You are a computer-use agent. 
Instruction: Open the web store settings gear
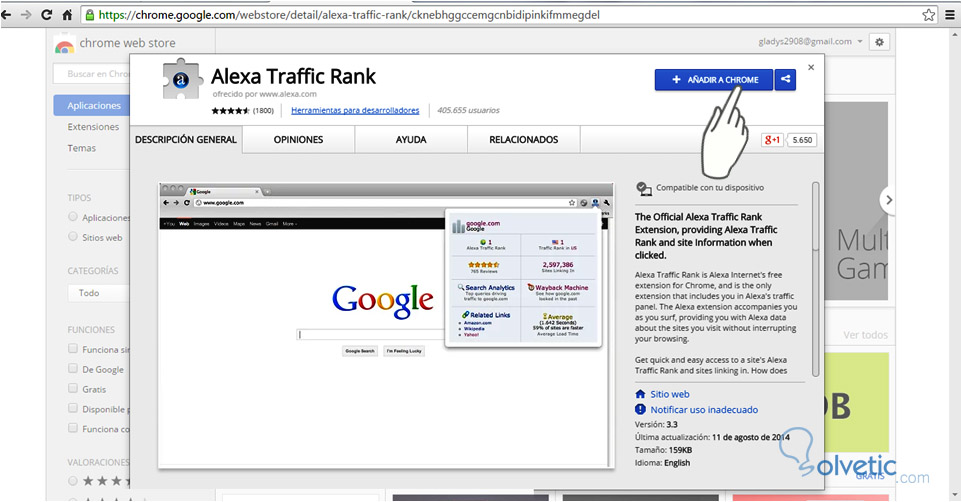(x=879, y=42)
